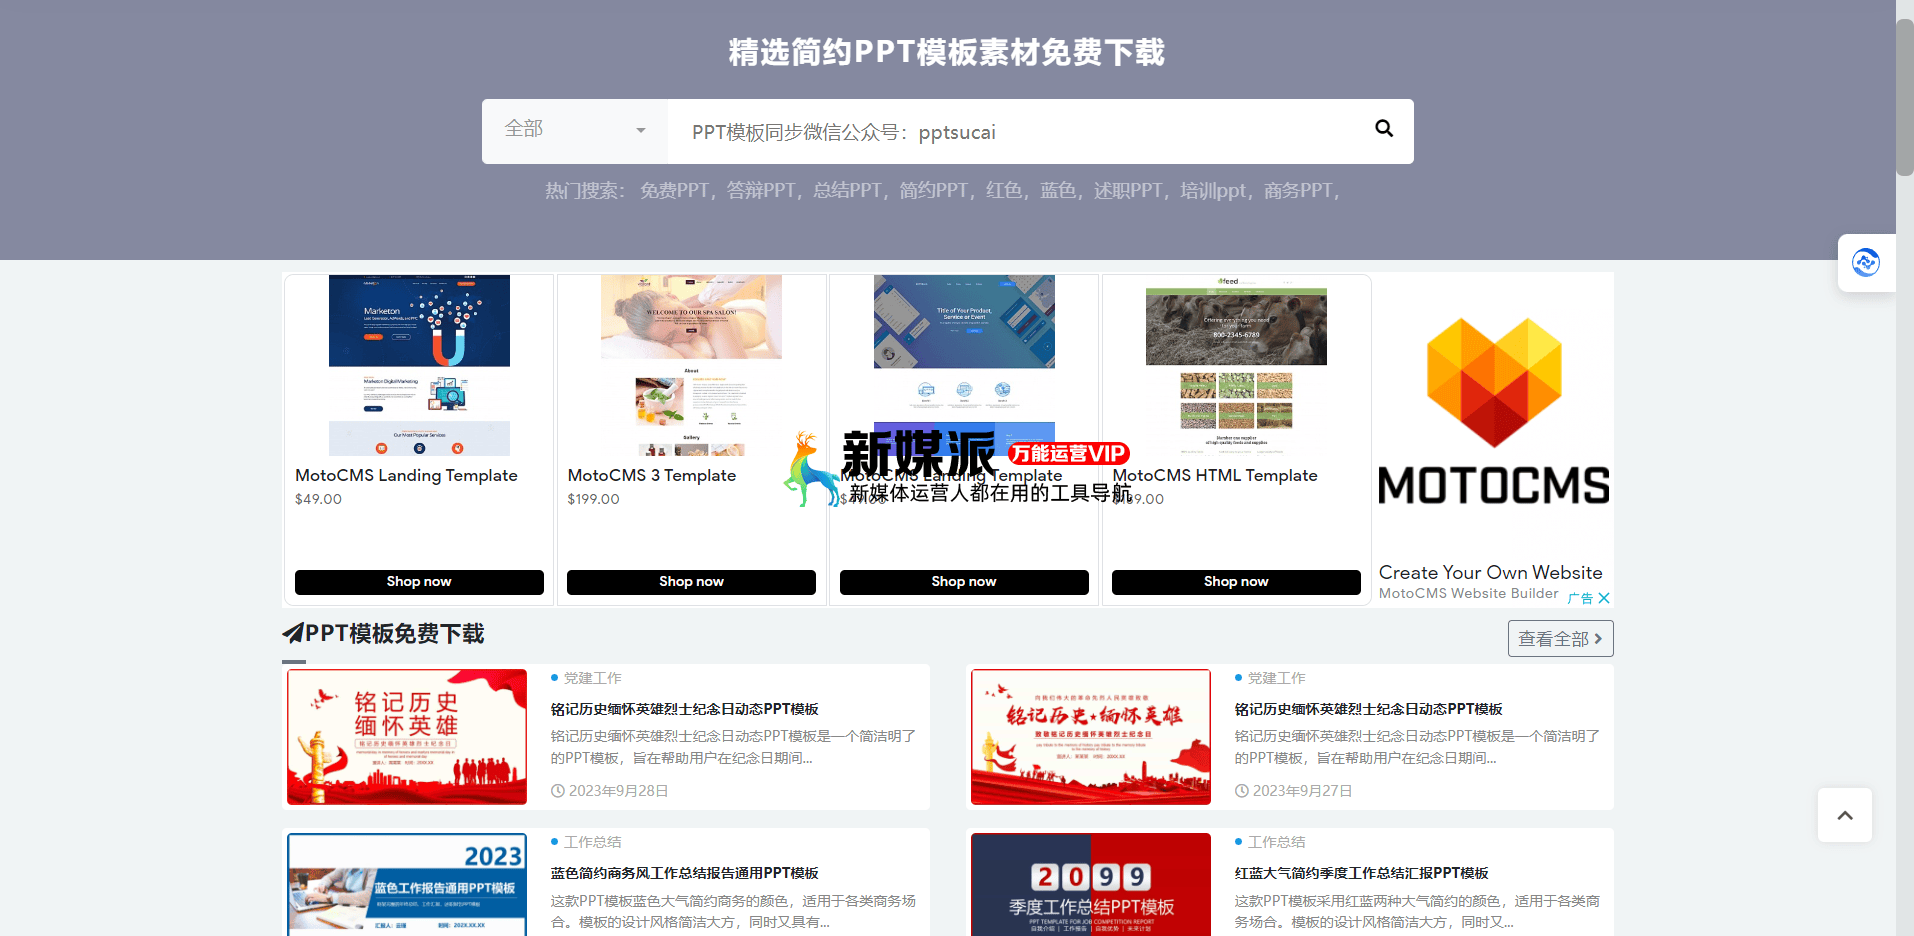Click Shop now under MotoCMS 3 Template

691,581
